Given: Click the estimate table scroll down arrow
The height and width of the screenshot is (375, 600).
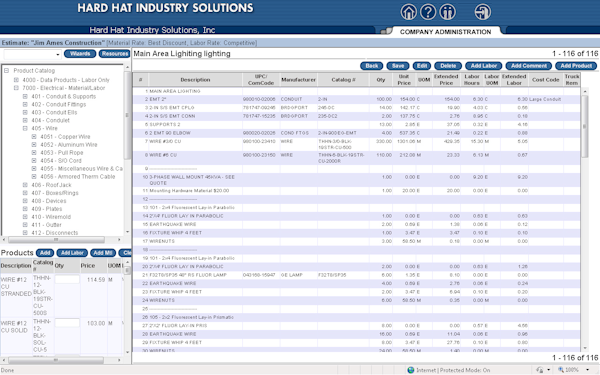Looking at the screenshot, I should tap(585, 348).
